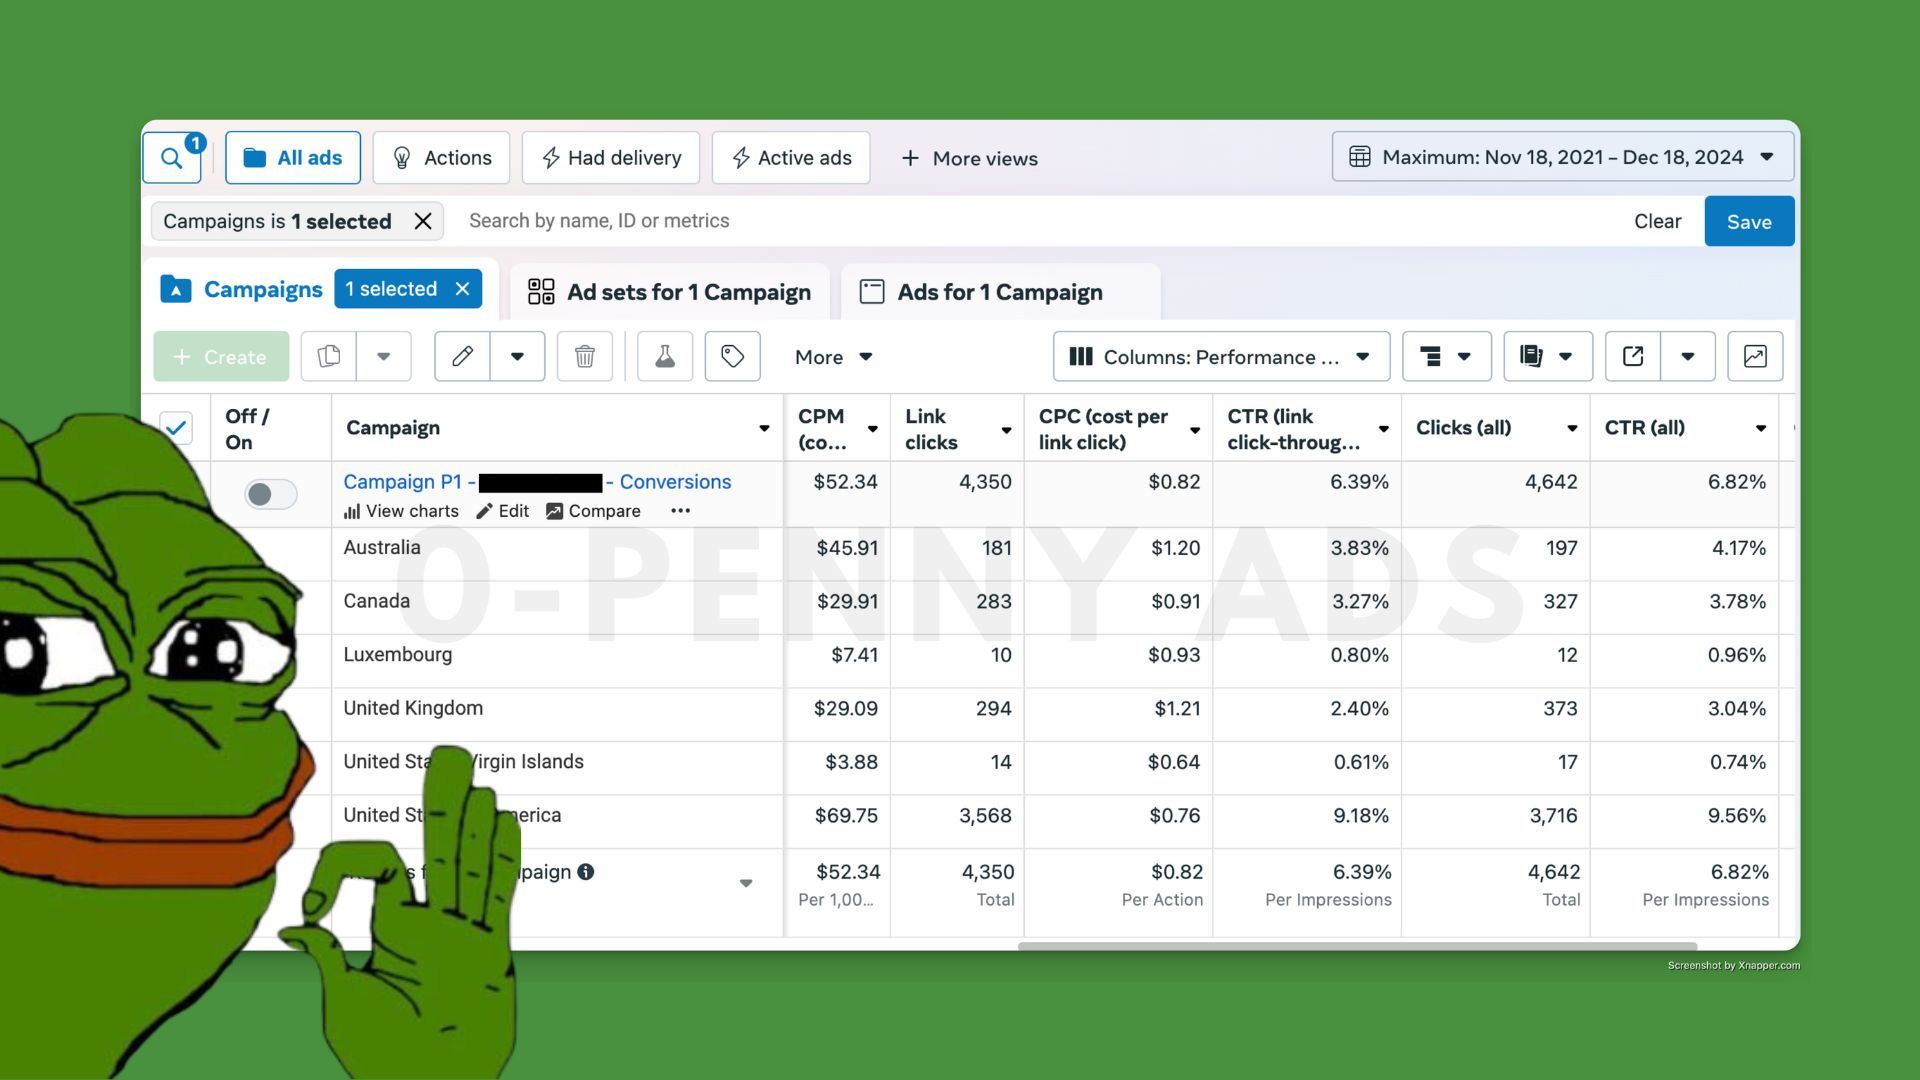Screen dimensions: 1920x1080
Task: Select the All ads view
Action: (x=293, y=158)
